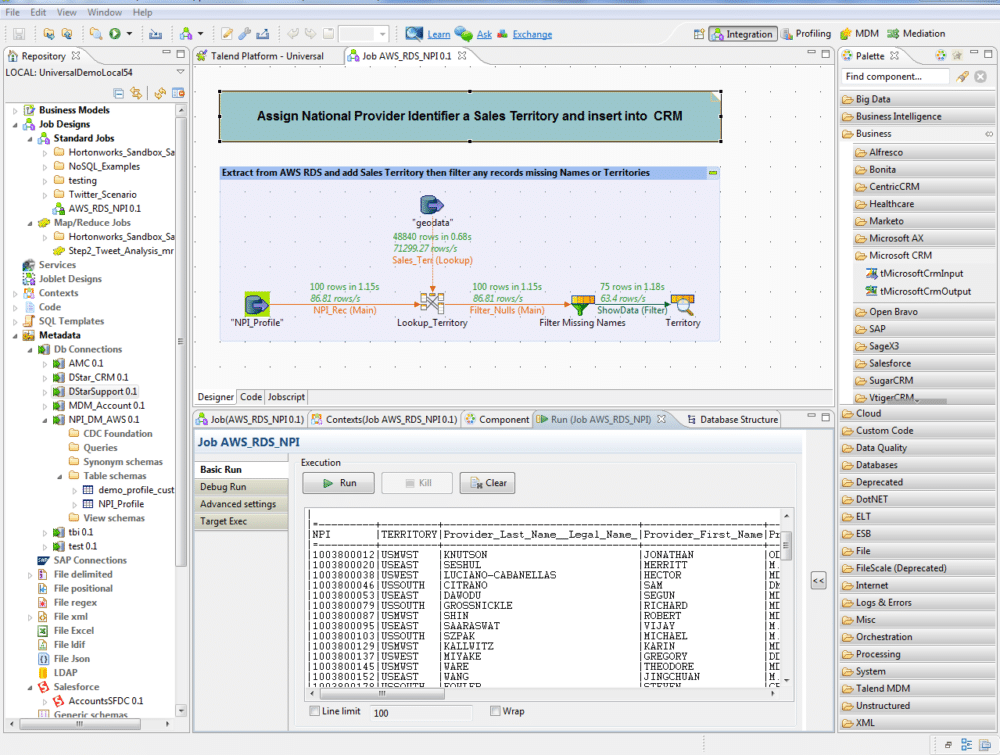This screenshot has height=755, width=1000.
Task: Click the save icon in toolbar
Action: (x=18, y=34)
